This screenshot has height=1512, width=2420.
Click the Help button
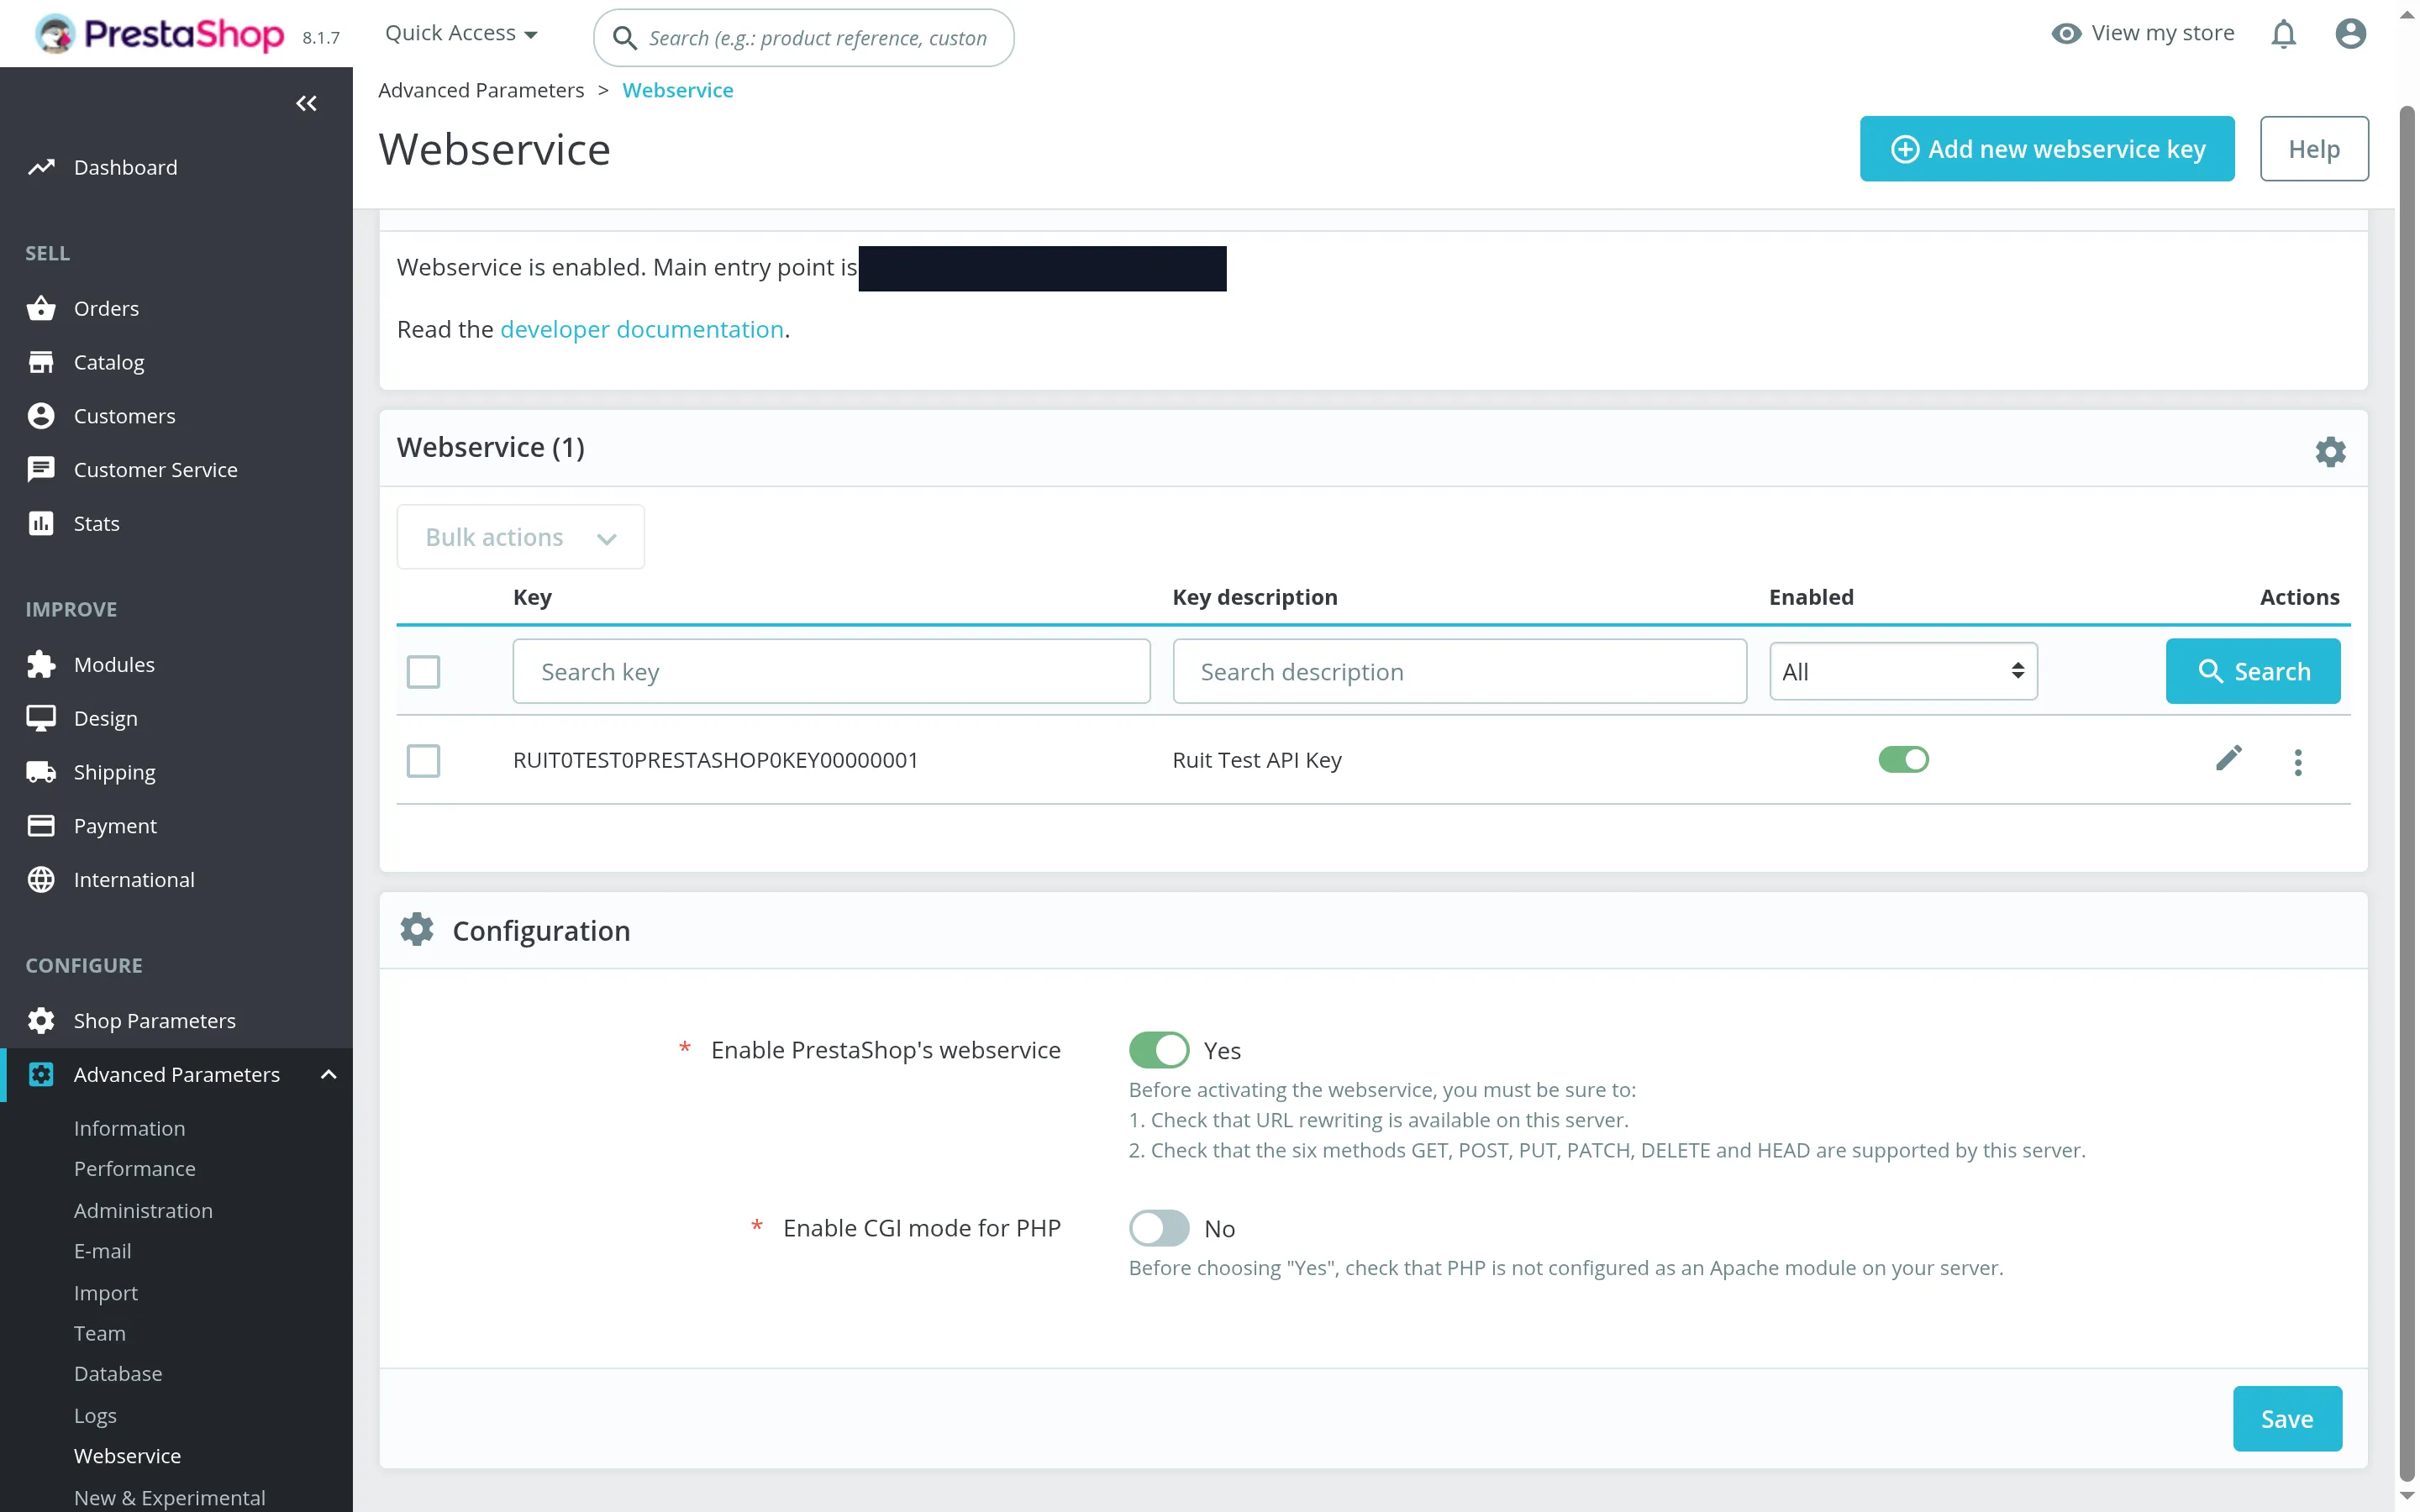[2313, 149]
